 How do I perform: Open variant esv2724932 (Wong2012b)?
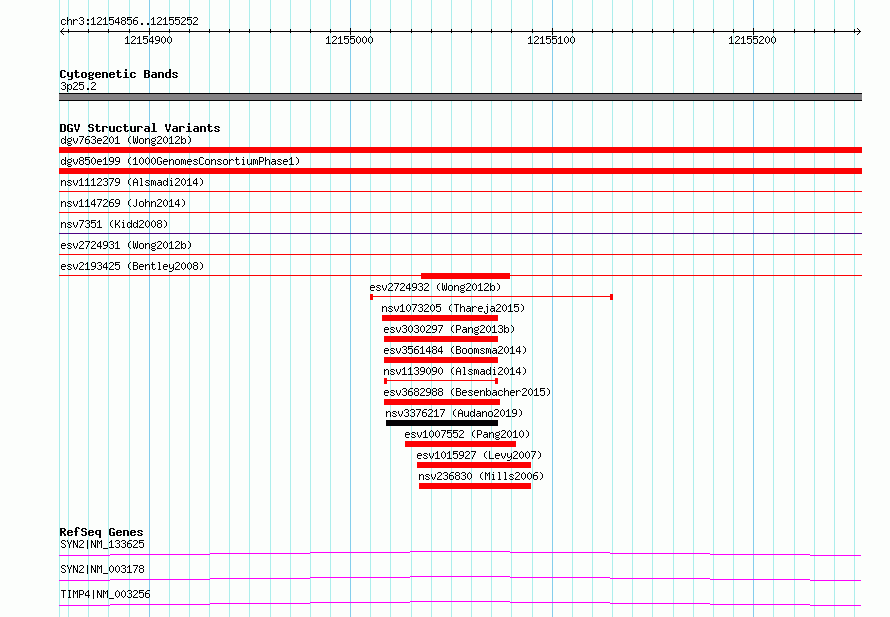coord(435,287)
